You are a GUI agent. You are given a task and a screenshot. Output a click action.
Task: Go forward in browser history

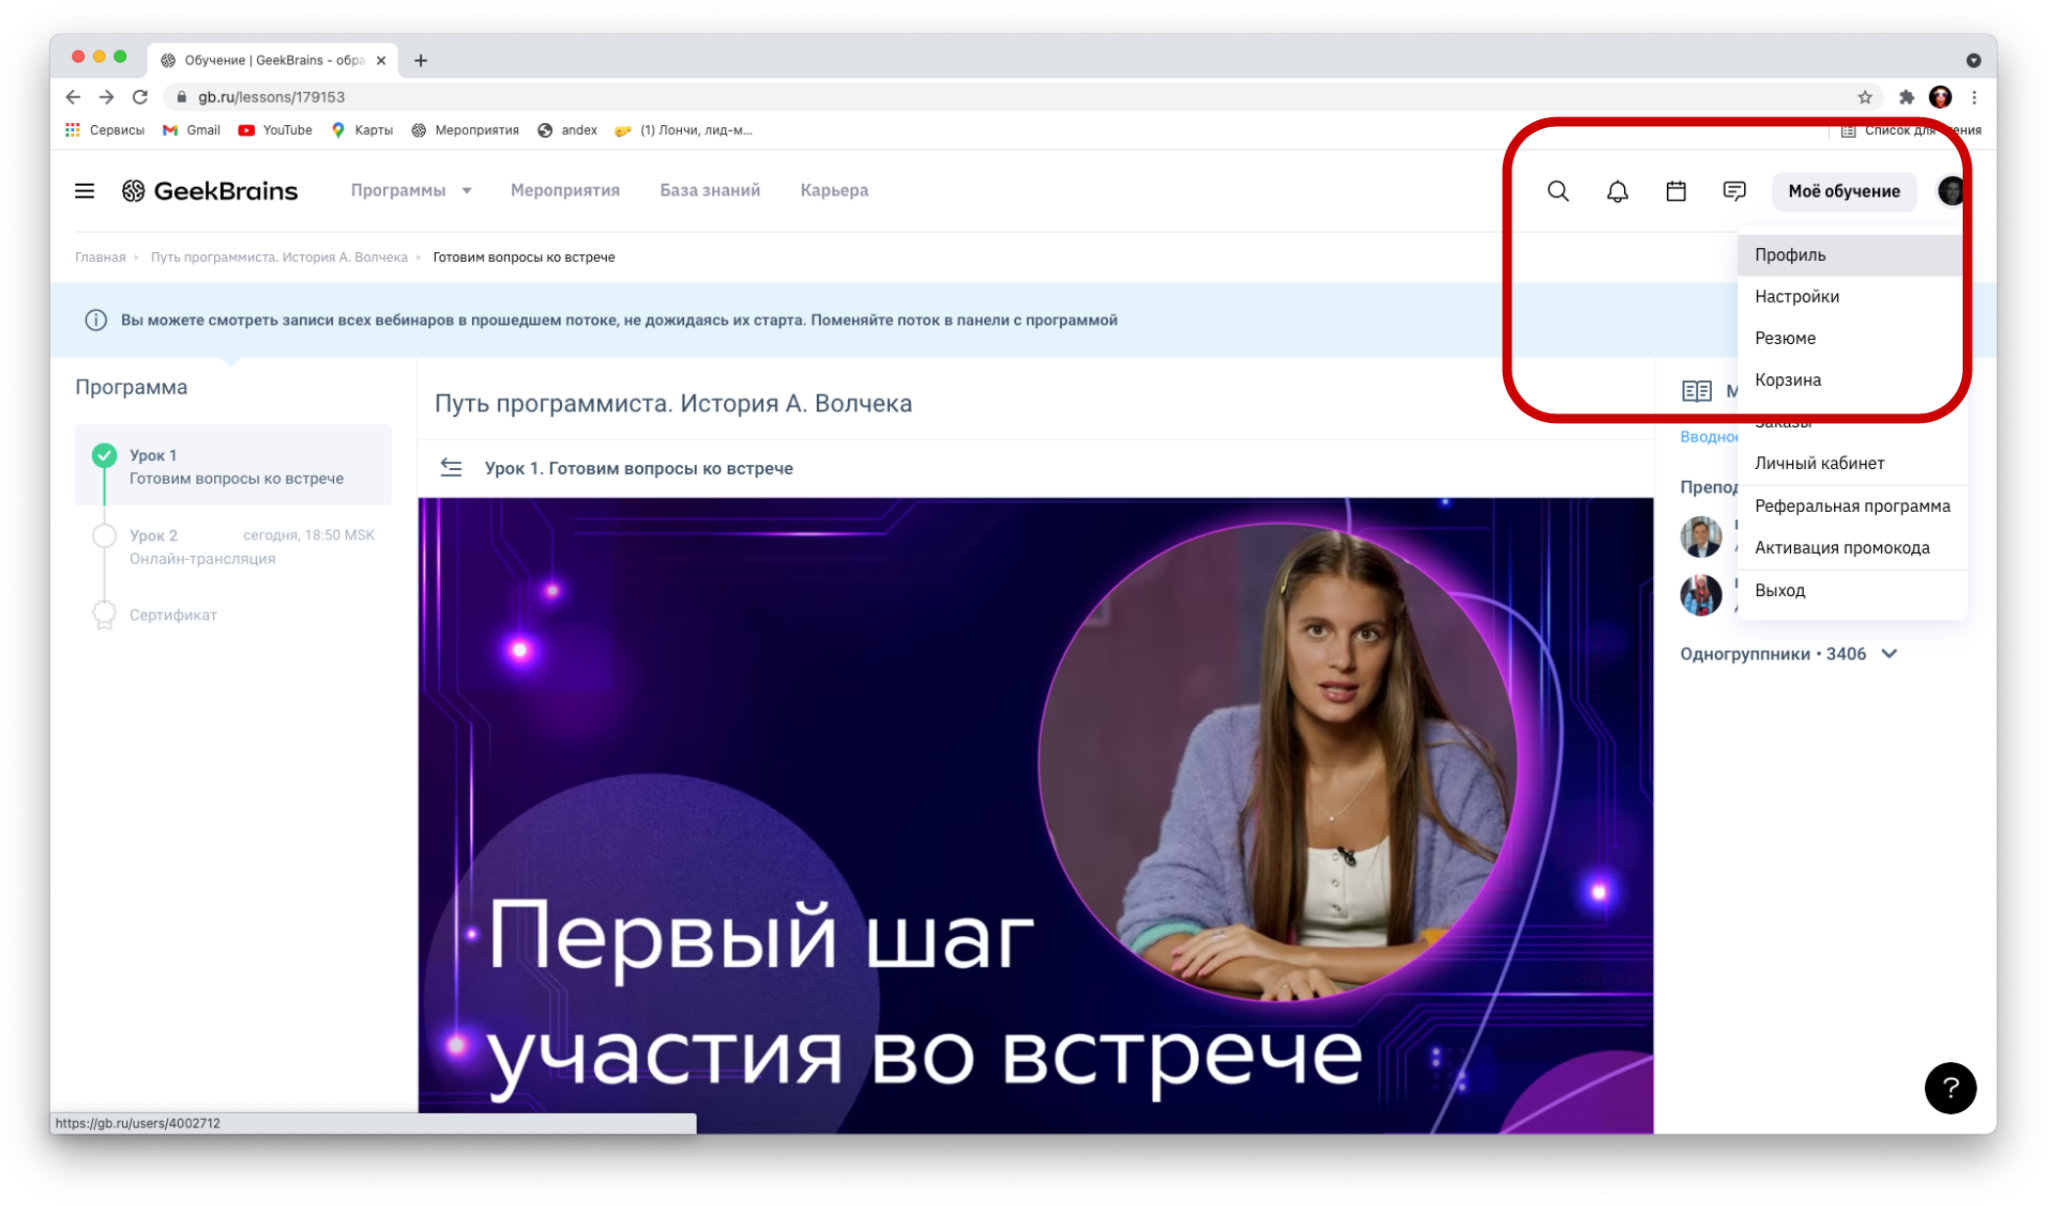pyautogui.click(x=106, y=97)
